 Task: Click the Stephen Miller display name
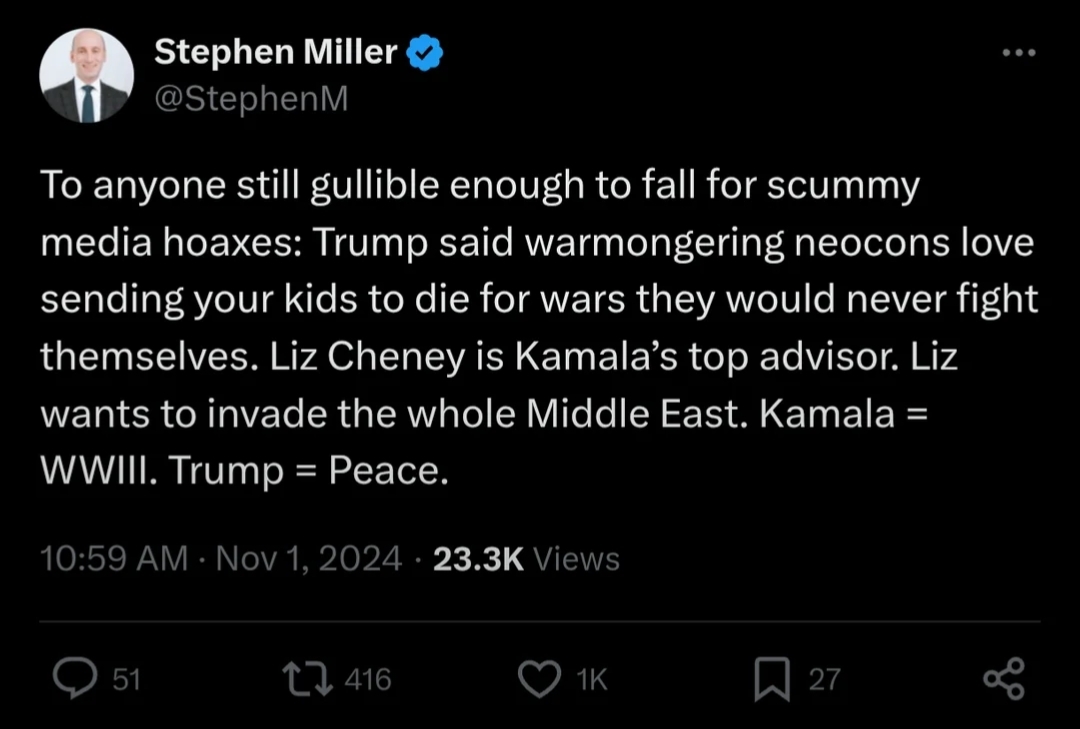tap(275, 53)
